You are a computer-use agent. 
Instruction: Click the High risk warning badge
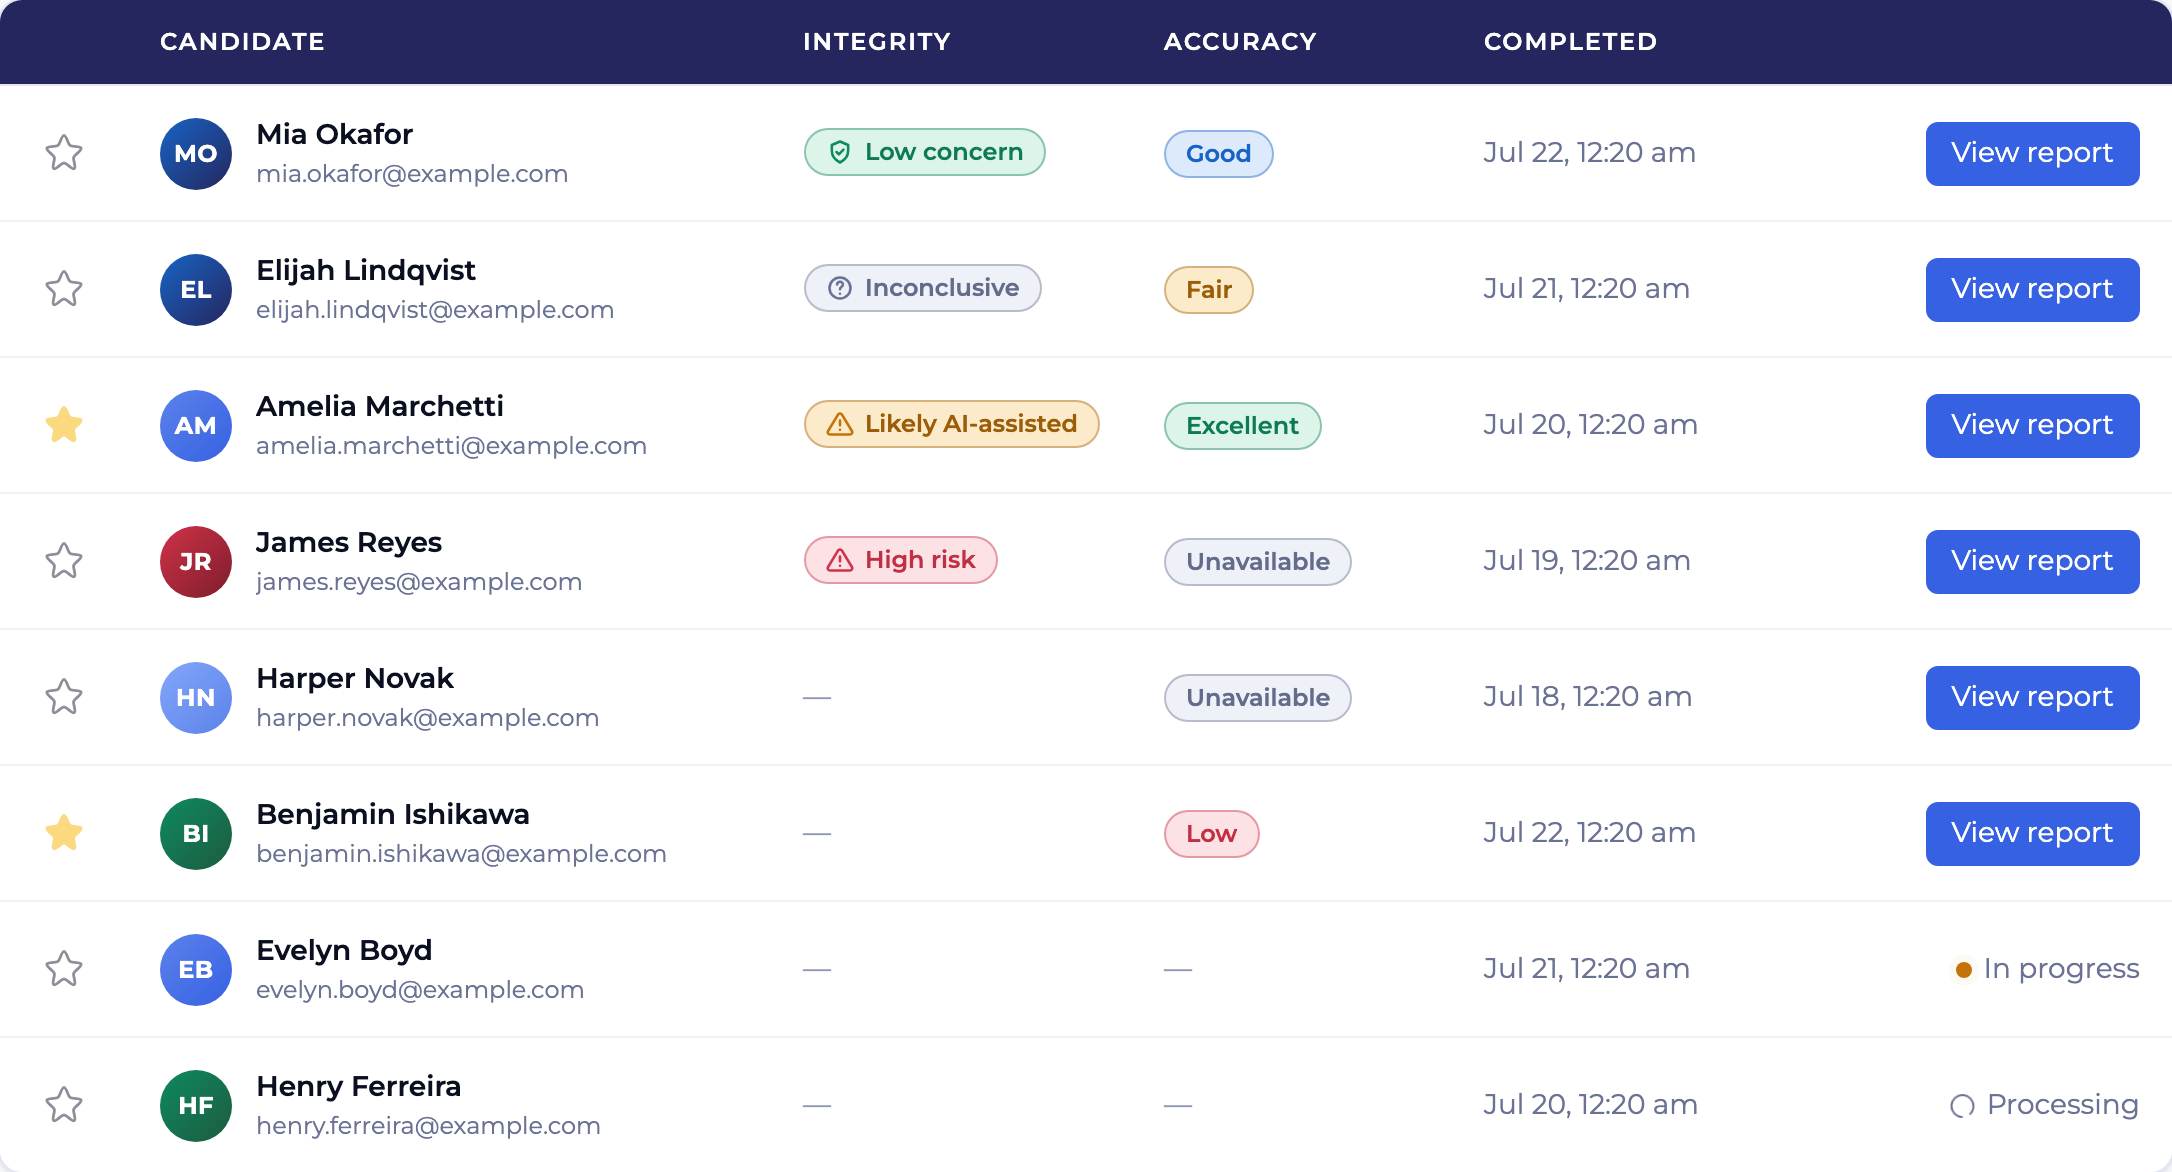pos(901,560)
